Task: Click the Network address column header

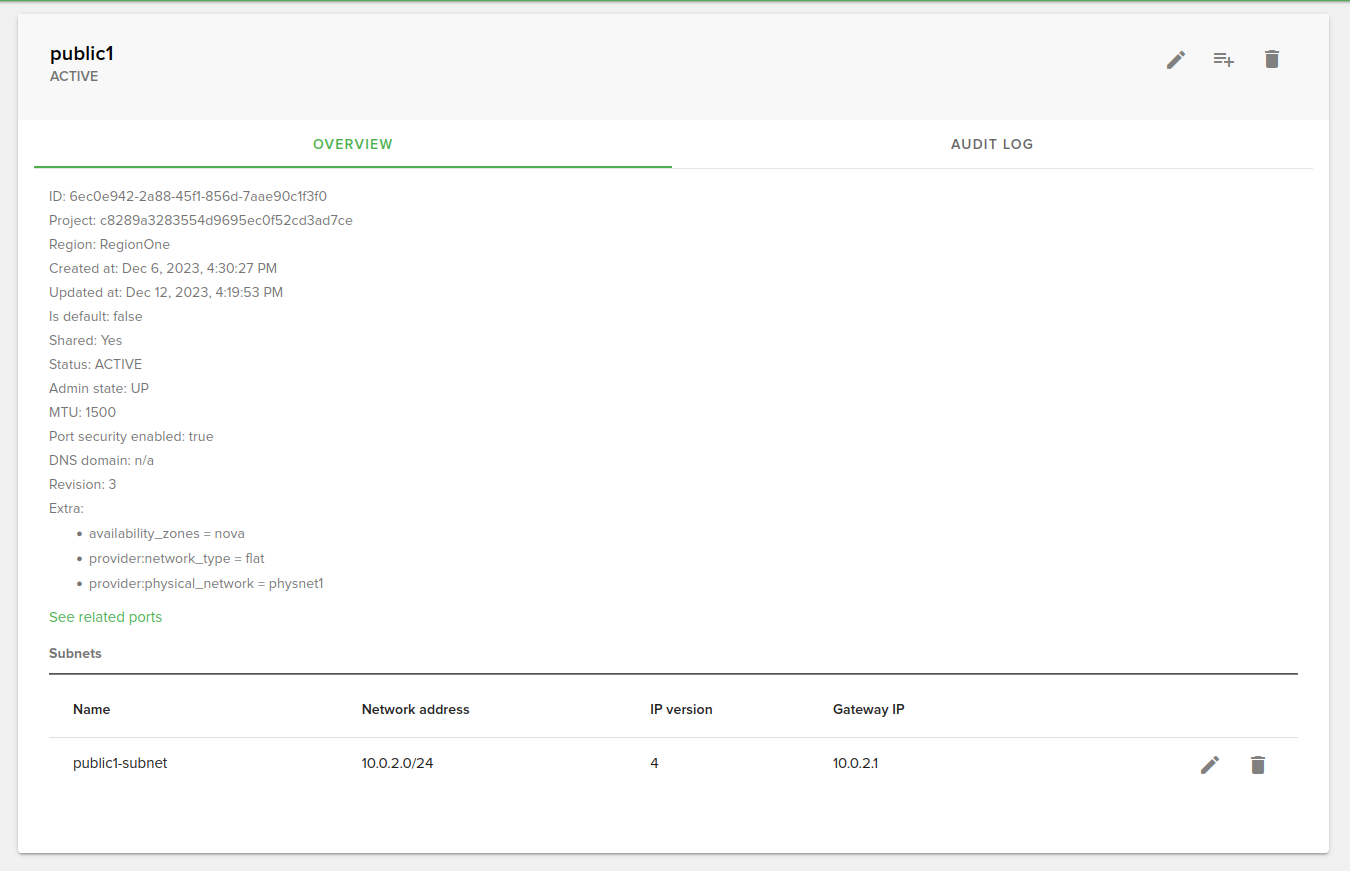Action: (415, 709)
